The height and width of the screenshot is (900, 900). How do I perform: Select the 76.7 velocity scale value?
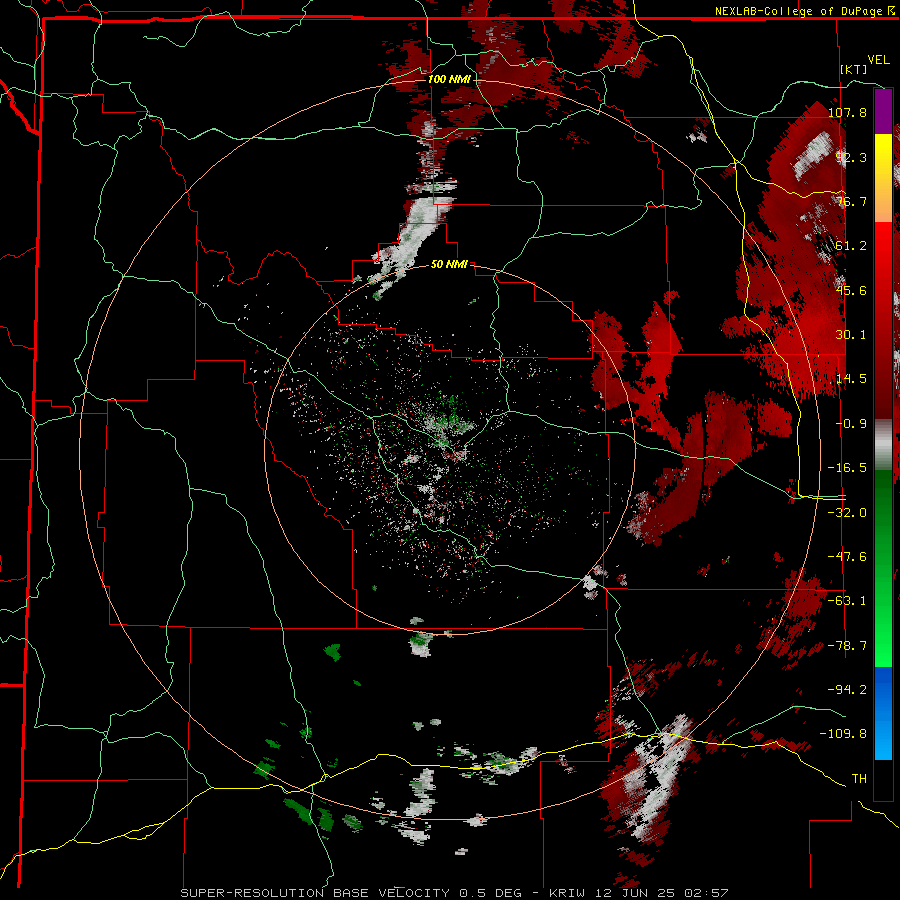pos(851,201)
